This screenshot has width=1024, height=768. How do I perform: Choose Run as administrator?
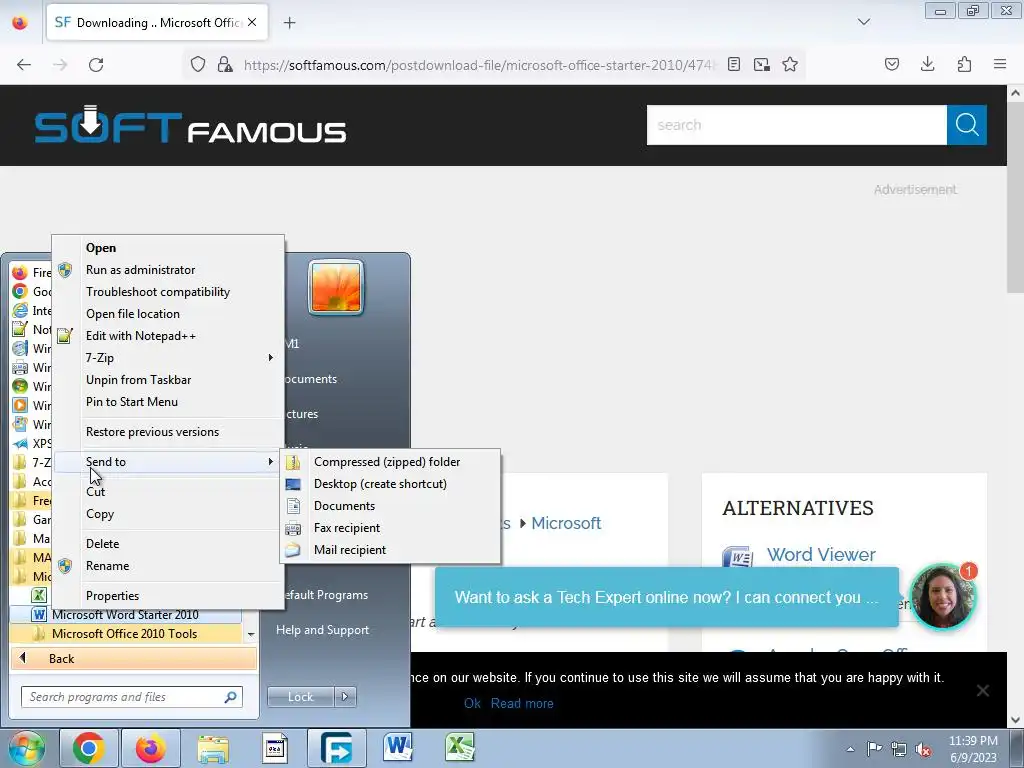[x=168, y=270]
